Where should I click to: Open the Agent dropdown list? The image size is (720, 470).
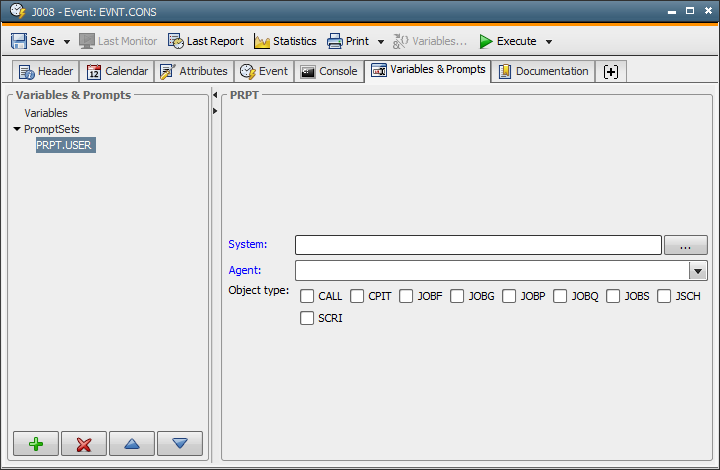(697, 271)
